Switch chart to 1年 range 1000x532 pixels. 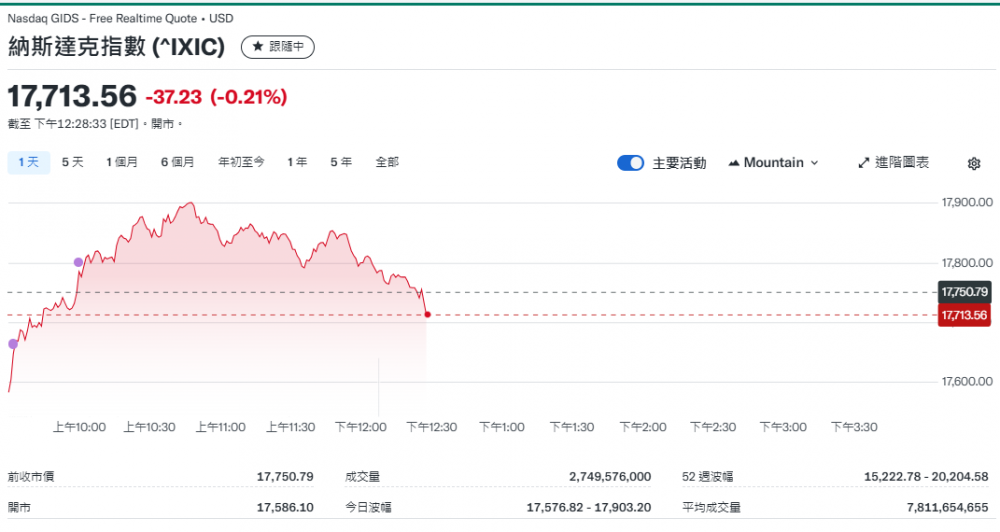[x=297, y=162]
